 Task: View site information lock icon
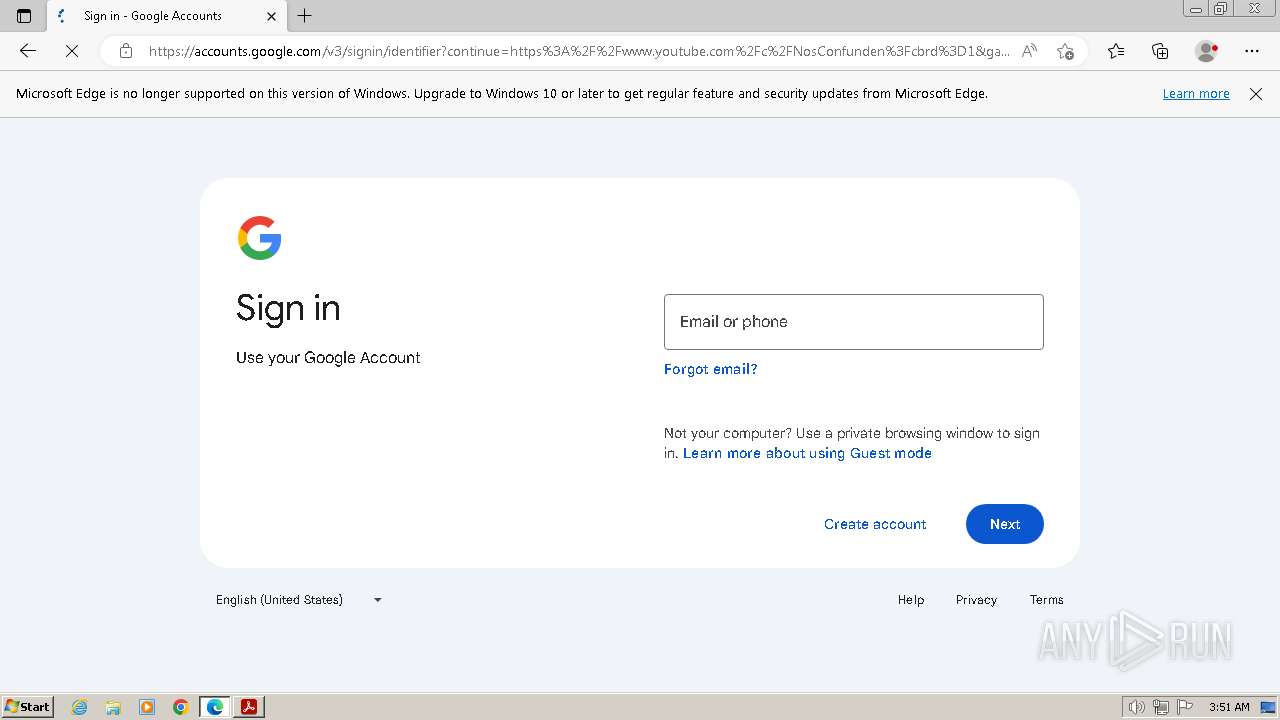pyautogui.click(x=125, y=51)
